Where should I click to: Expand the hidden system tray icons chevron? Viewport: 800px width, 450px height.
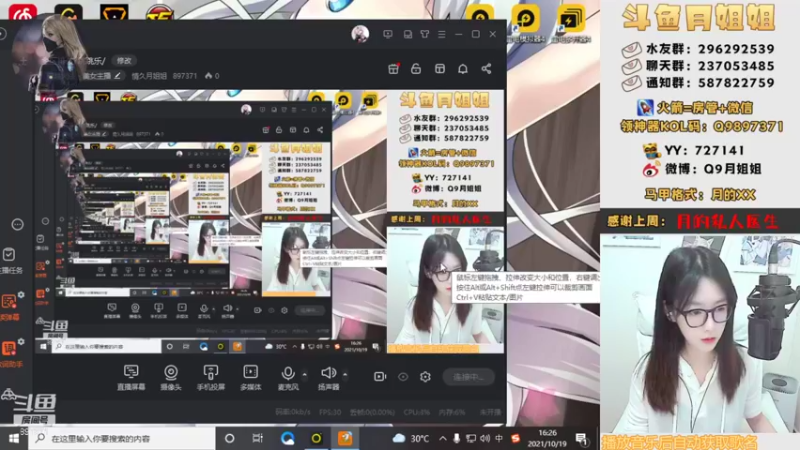442,438
